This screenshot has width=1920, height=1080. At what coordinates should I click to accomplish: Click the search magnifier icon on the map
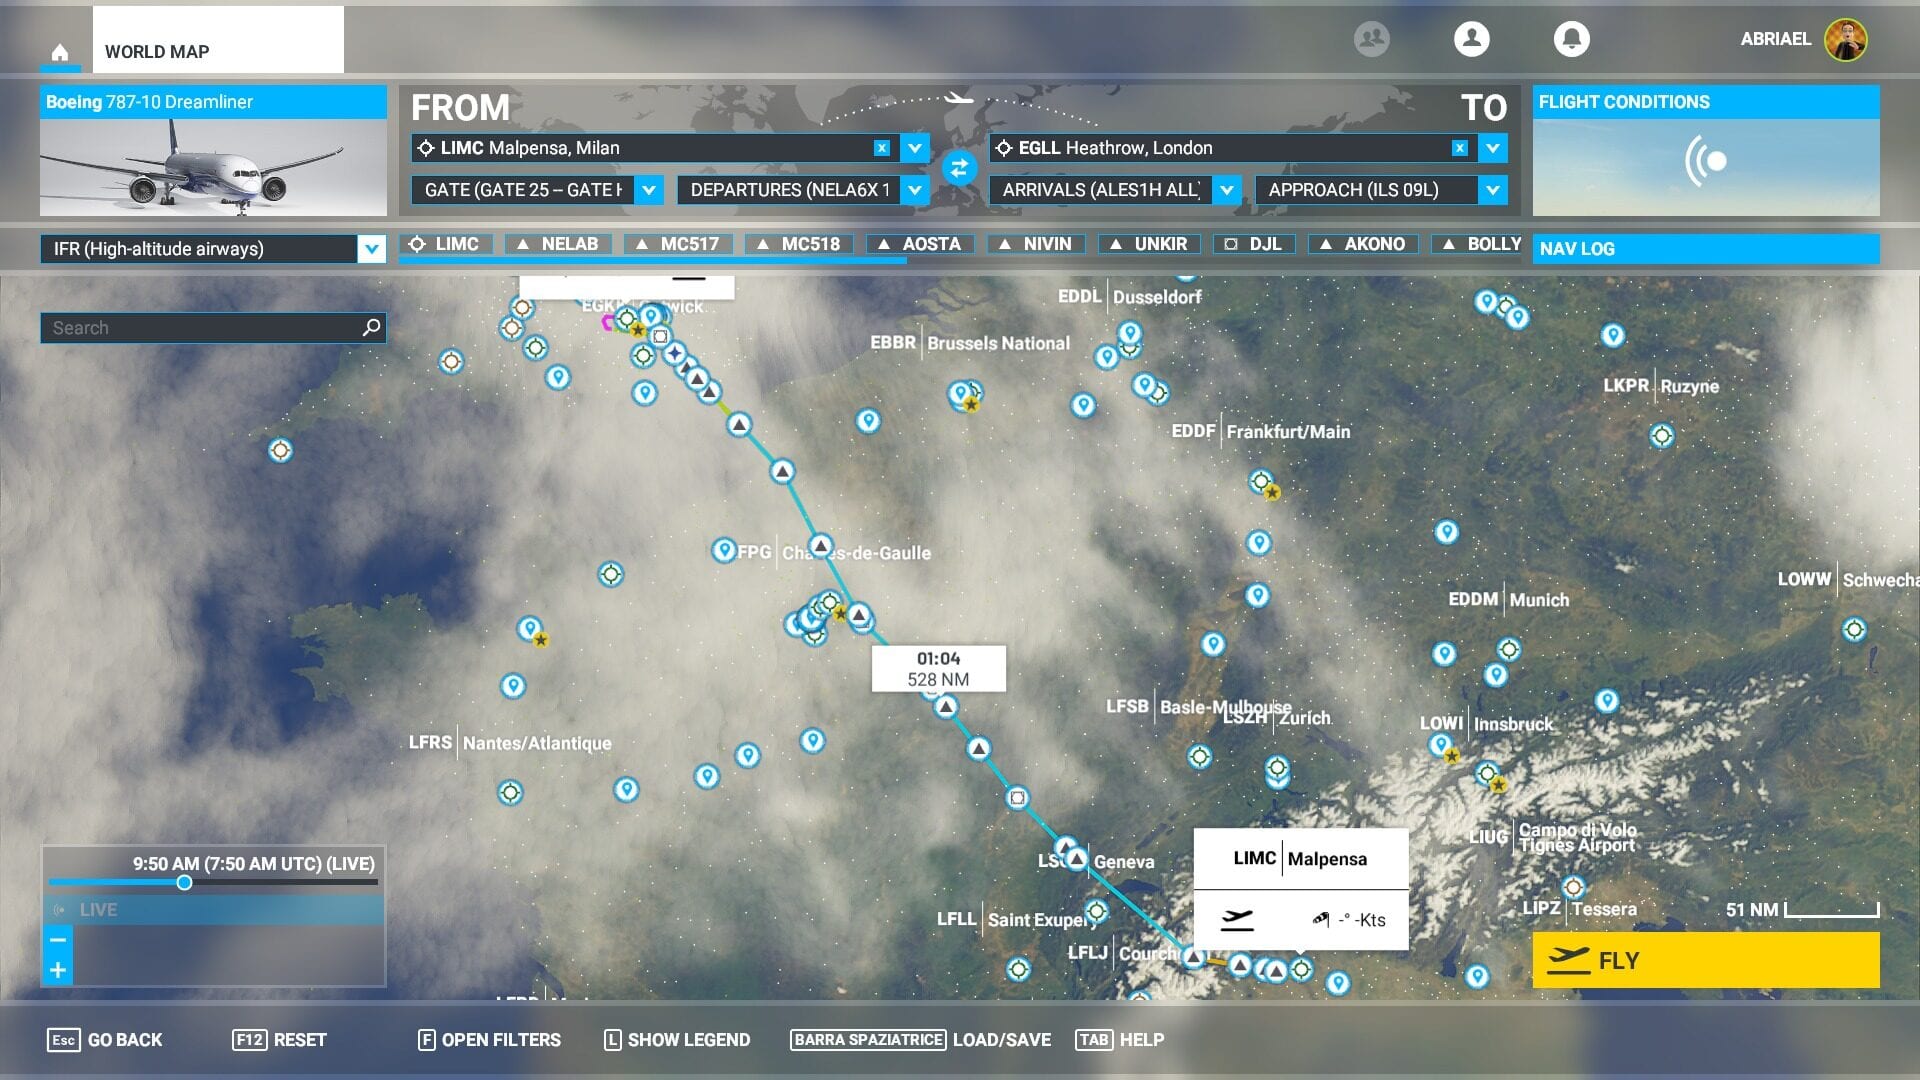369,327
